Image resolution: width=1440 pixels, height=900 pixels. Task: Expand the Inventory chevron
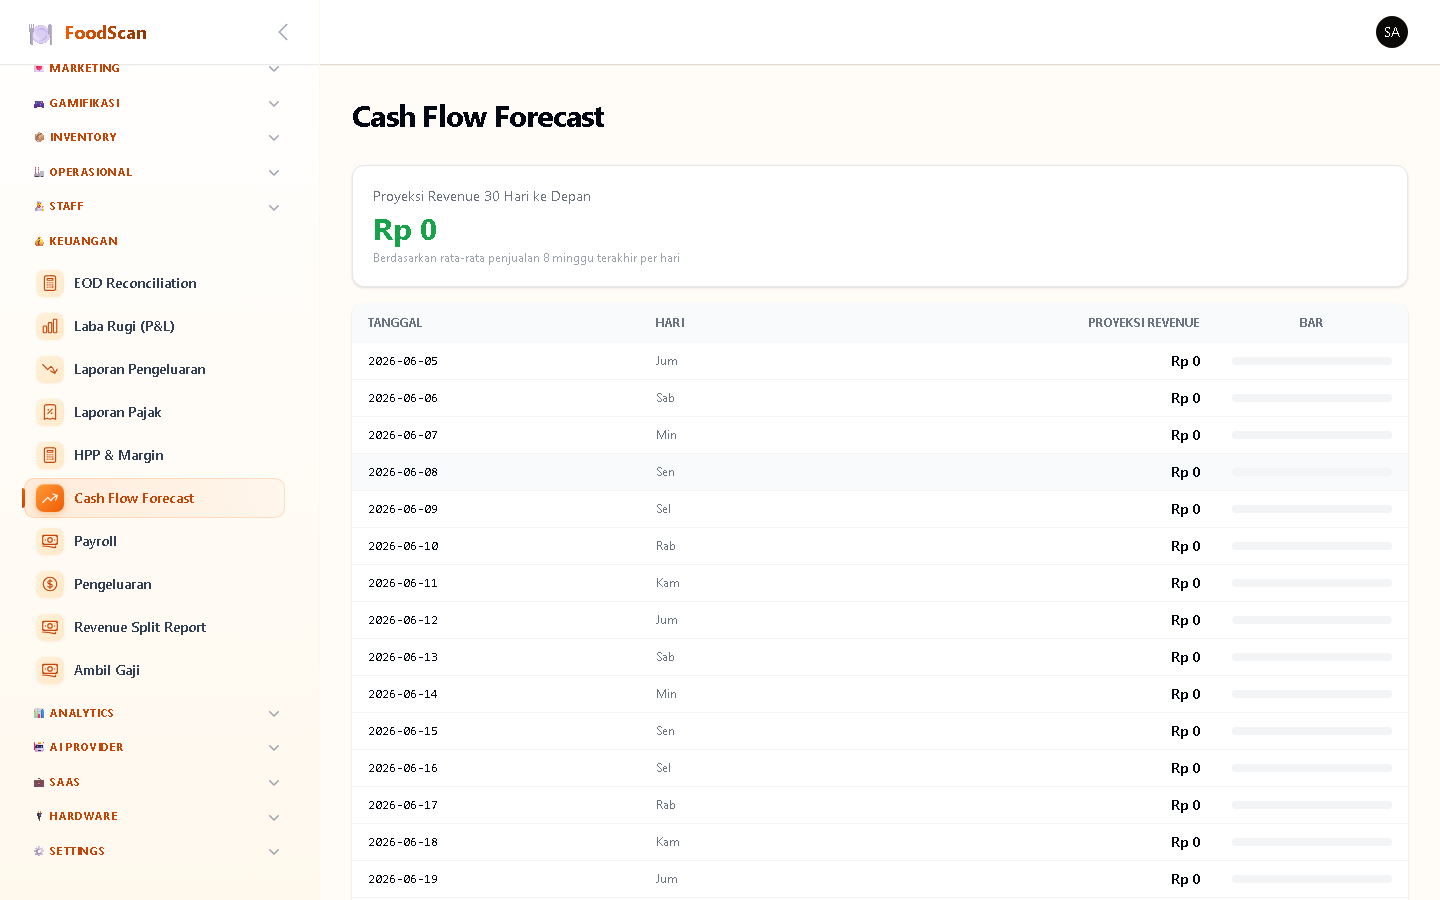[274, 138]
